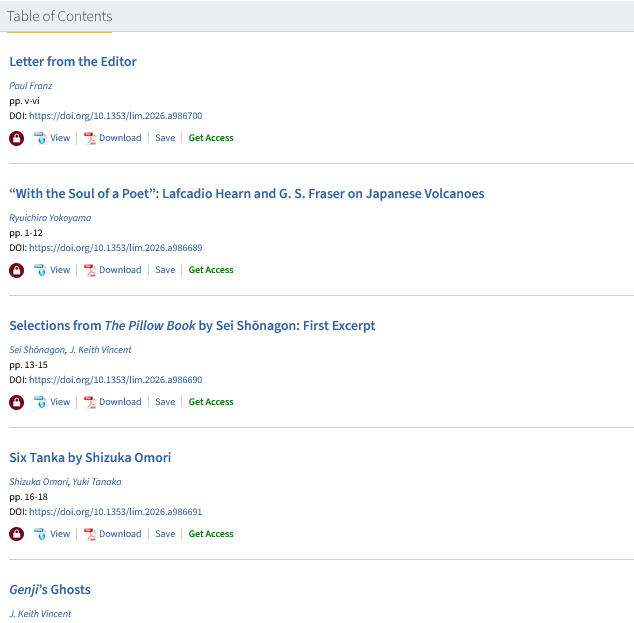This screenshot has width=634, height=623.
Task: Click PDF icon for Six Tanka
Action: coord(89,534)
